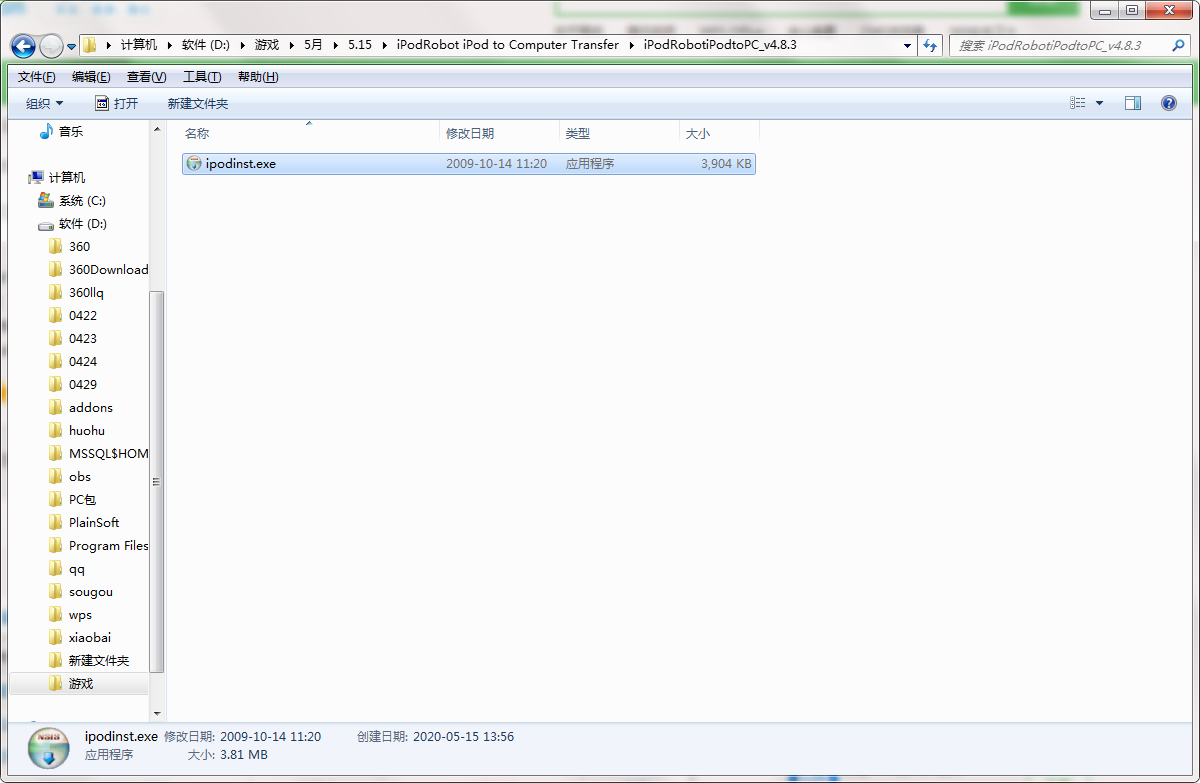The width and height of the screenshot is (1200, 783).
Task: Open the 组织 dropdown in toolbar
Action: point(44,103)
